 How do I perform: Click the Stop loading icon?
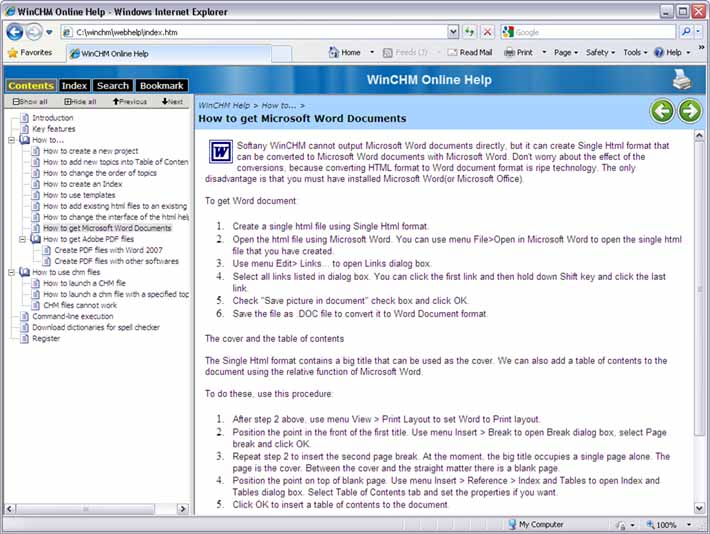[x=487, y=32]
